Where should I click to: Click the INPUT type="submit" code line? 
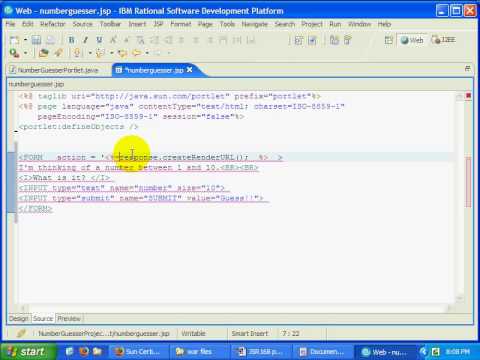(141, 198)
